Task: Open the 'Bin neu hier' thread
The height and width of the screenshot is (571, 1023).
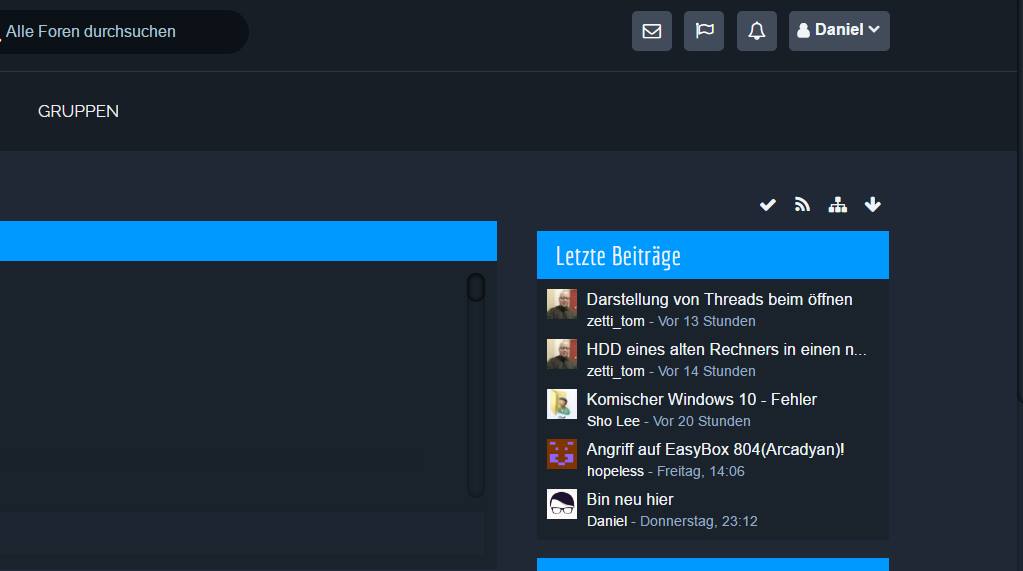Action: [630, 499]
